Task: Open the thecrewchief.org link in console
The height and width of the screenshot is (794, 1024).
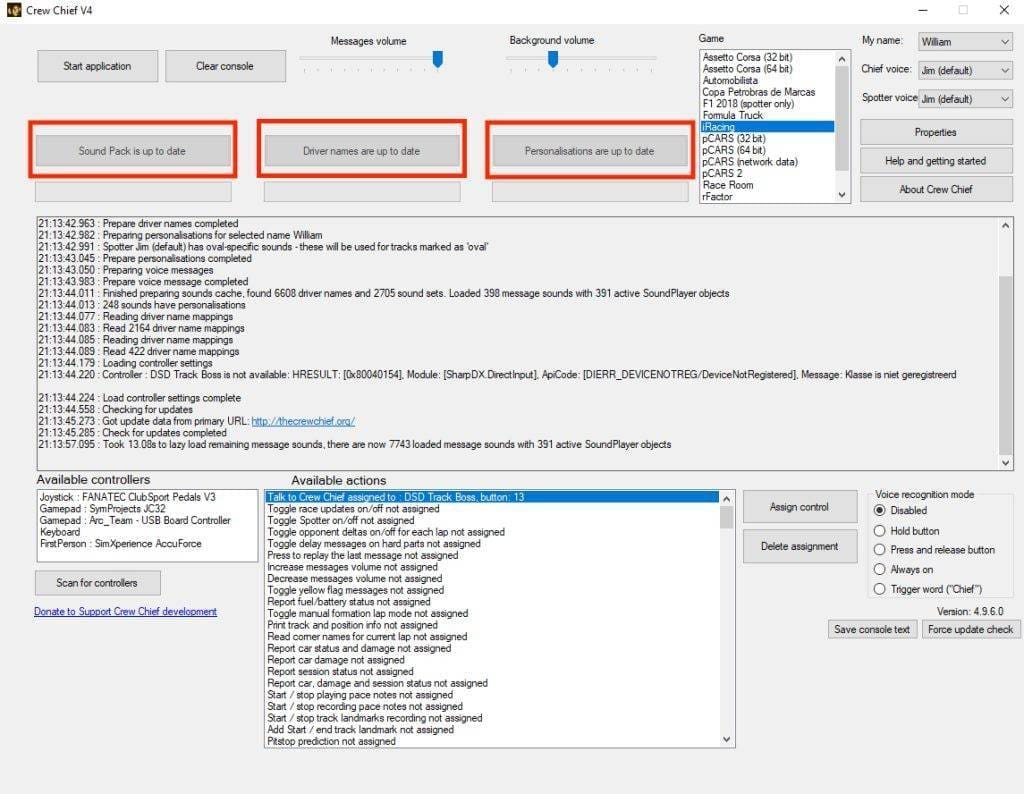Action: point(301,421)
